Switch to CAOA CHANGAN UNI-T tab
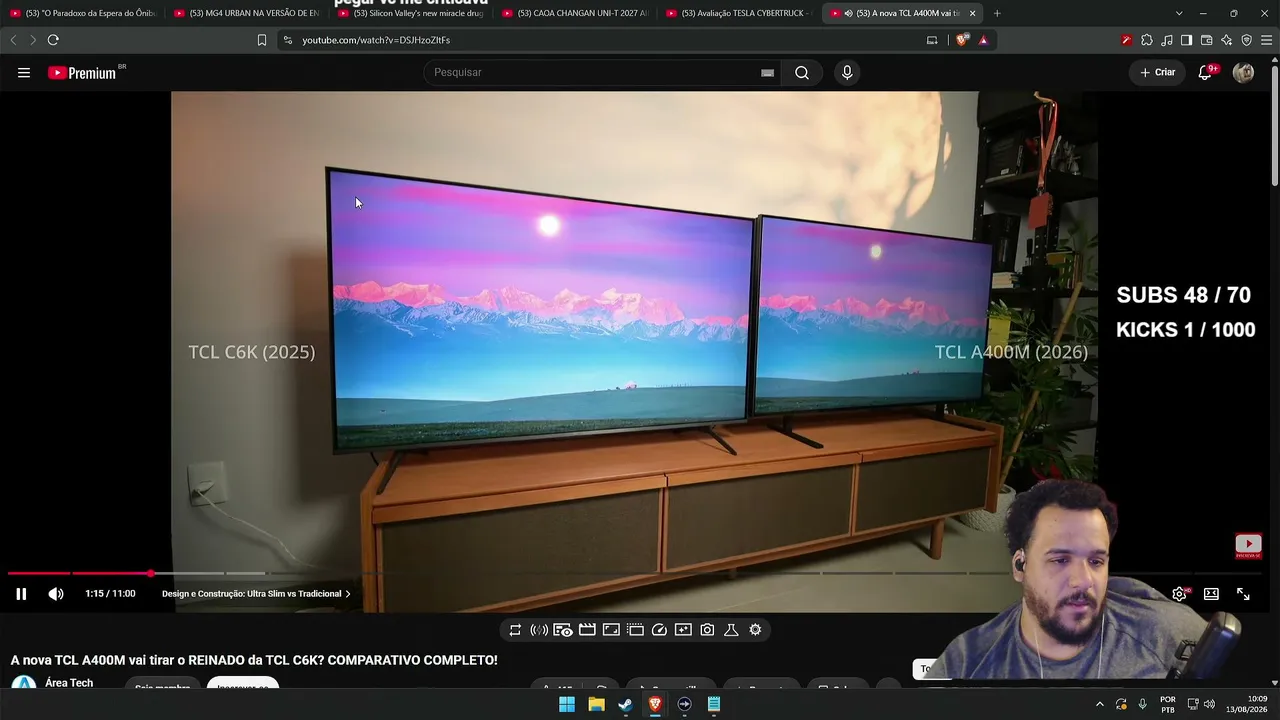The width and height of the screenshot is (1280, 720). click(x=574, y=13)
